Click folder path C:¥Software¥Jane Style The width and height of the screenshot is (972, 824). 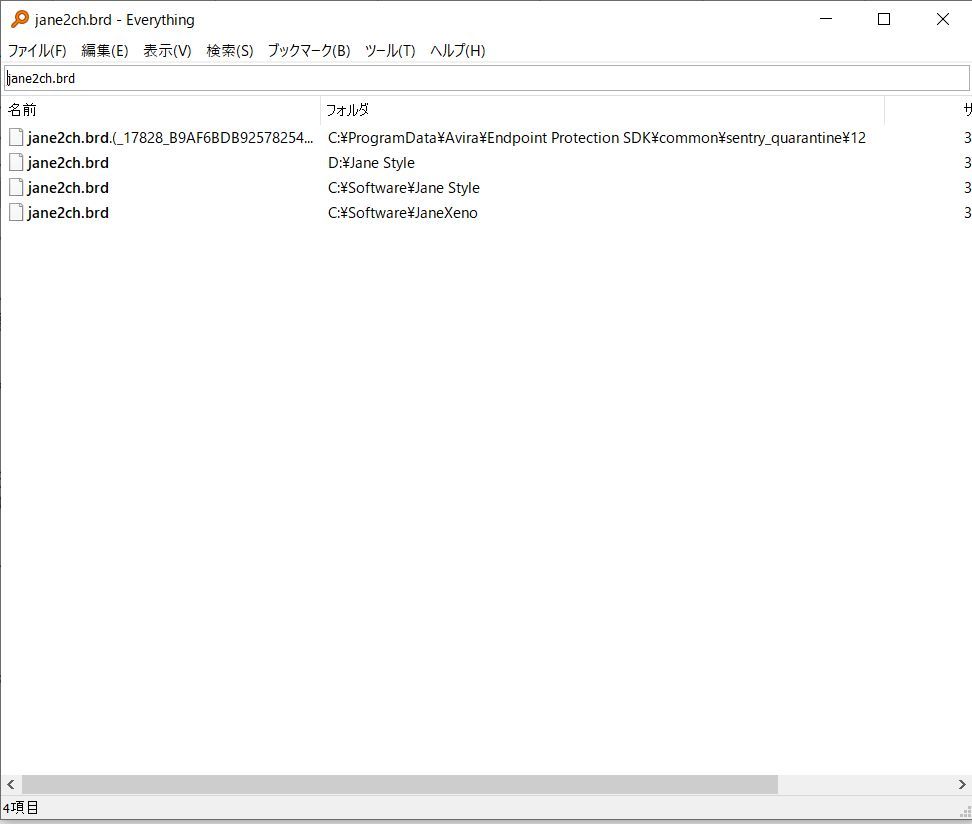404,187
